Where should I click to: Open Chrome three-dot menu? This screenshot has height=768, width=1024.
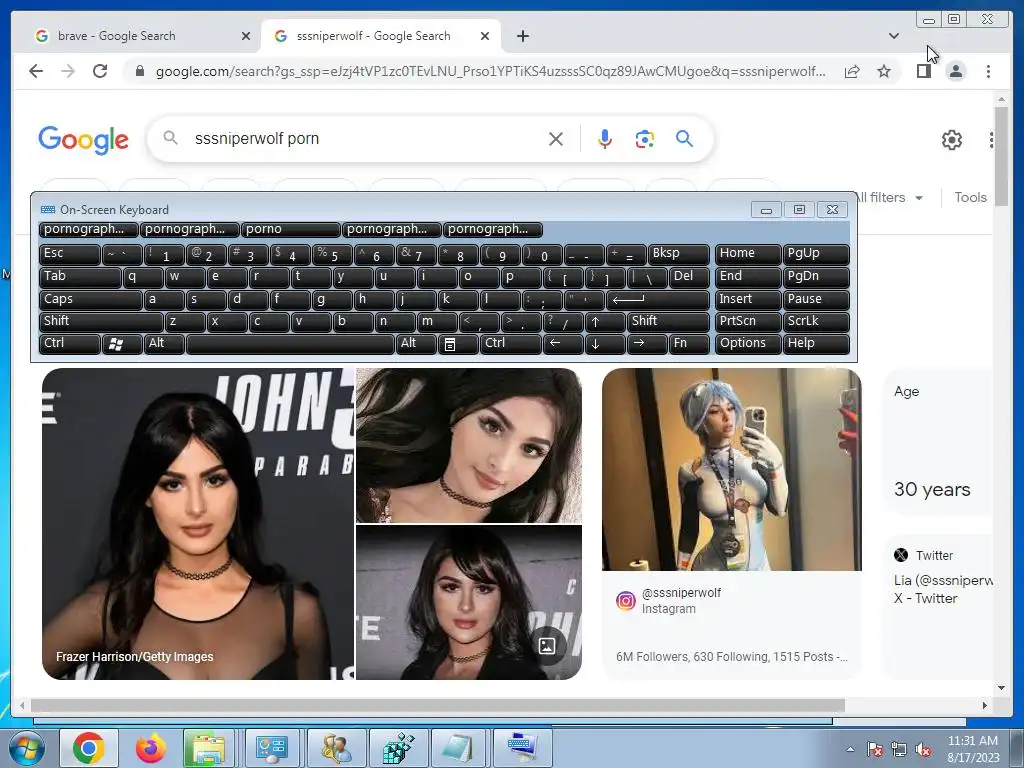[988, 71]
